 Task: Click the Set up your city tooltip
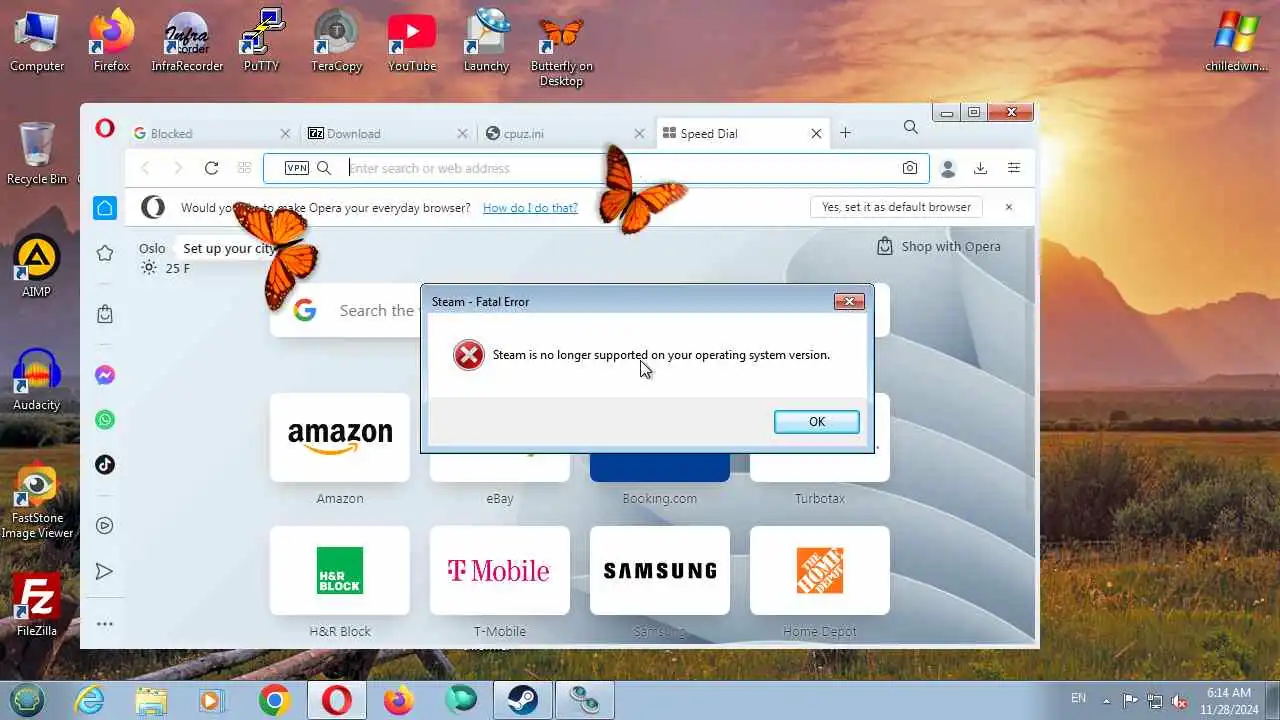[229, 248]
